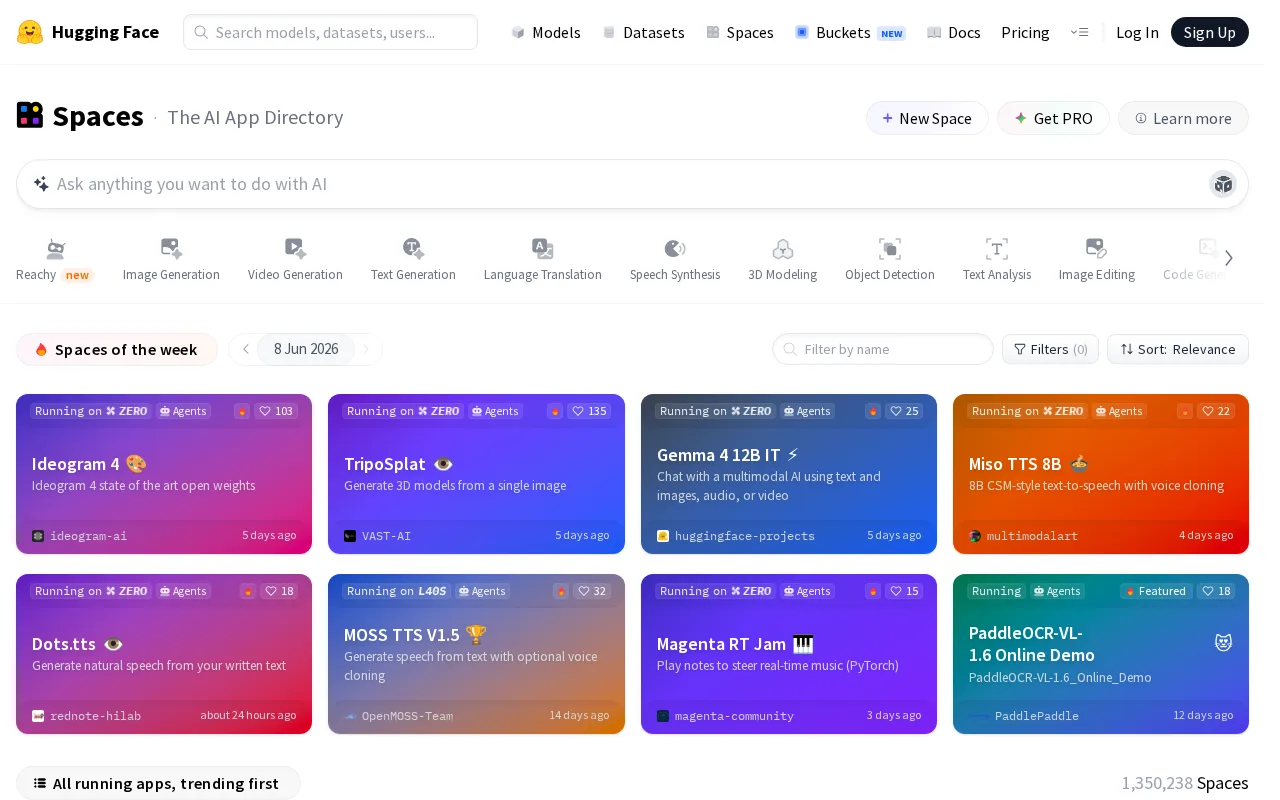
Task: Open the Models page
Action: pyautogui.click(x=546, y=32)
